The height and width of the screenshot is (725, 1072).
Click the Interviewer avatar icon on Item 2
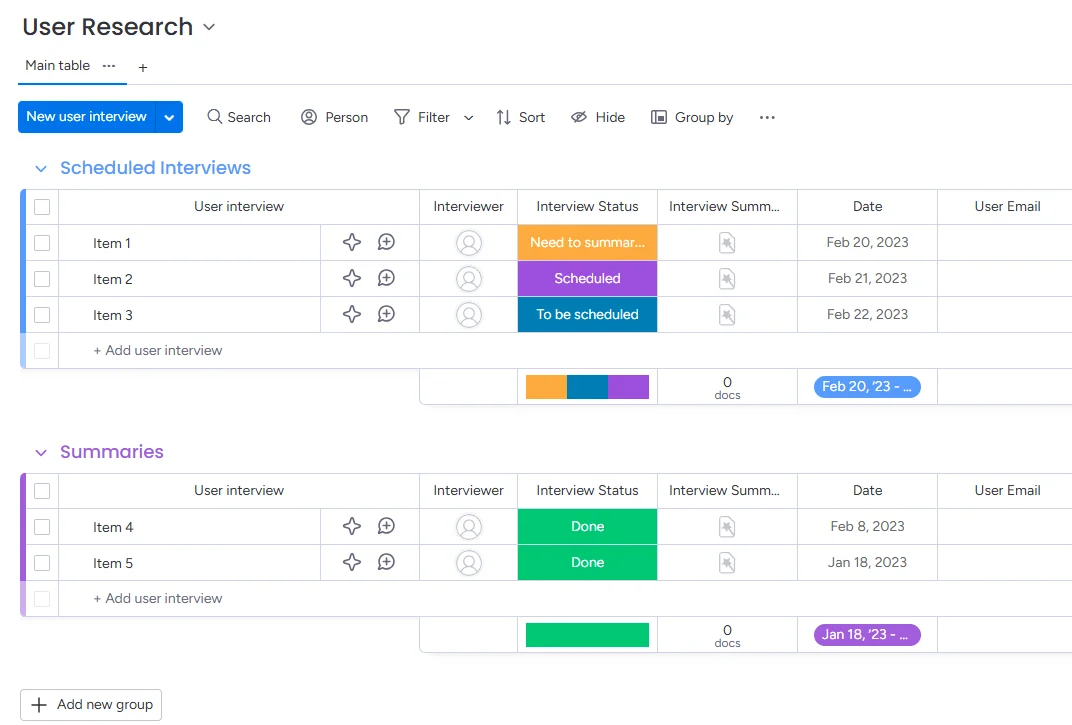click(467, 278)
